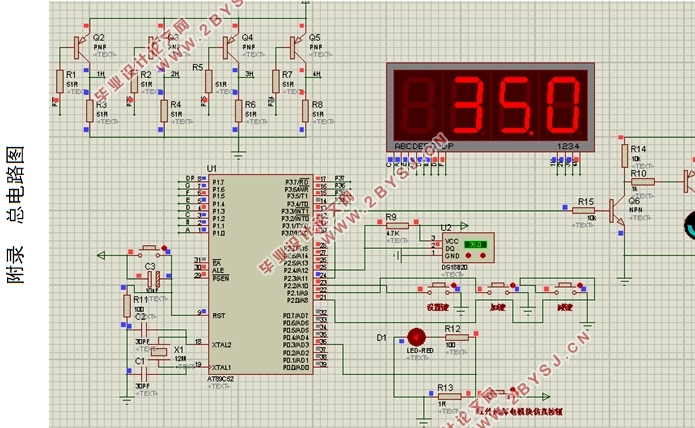Click the R9 4.7K pull-up resistor
This screenshot has width=695, height=428.
[398, 226]
